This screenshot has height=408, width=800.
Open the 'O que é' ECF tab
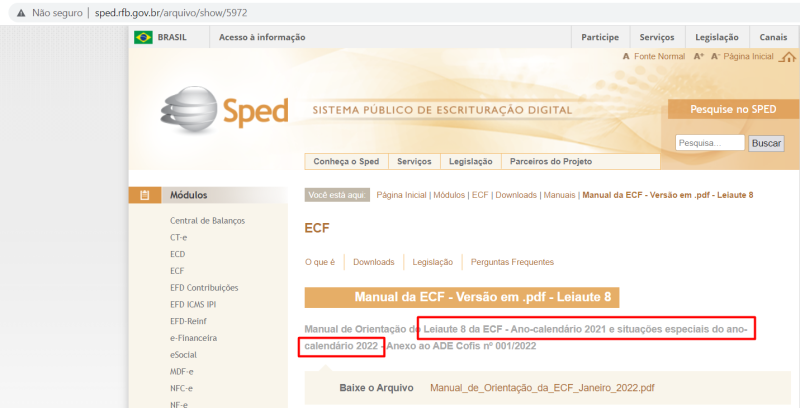tap(320, 262)
